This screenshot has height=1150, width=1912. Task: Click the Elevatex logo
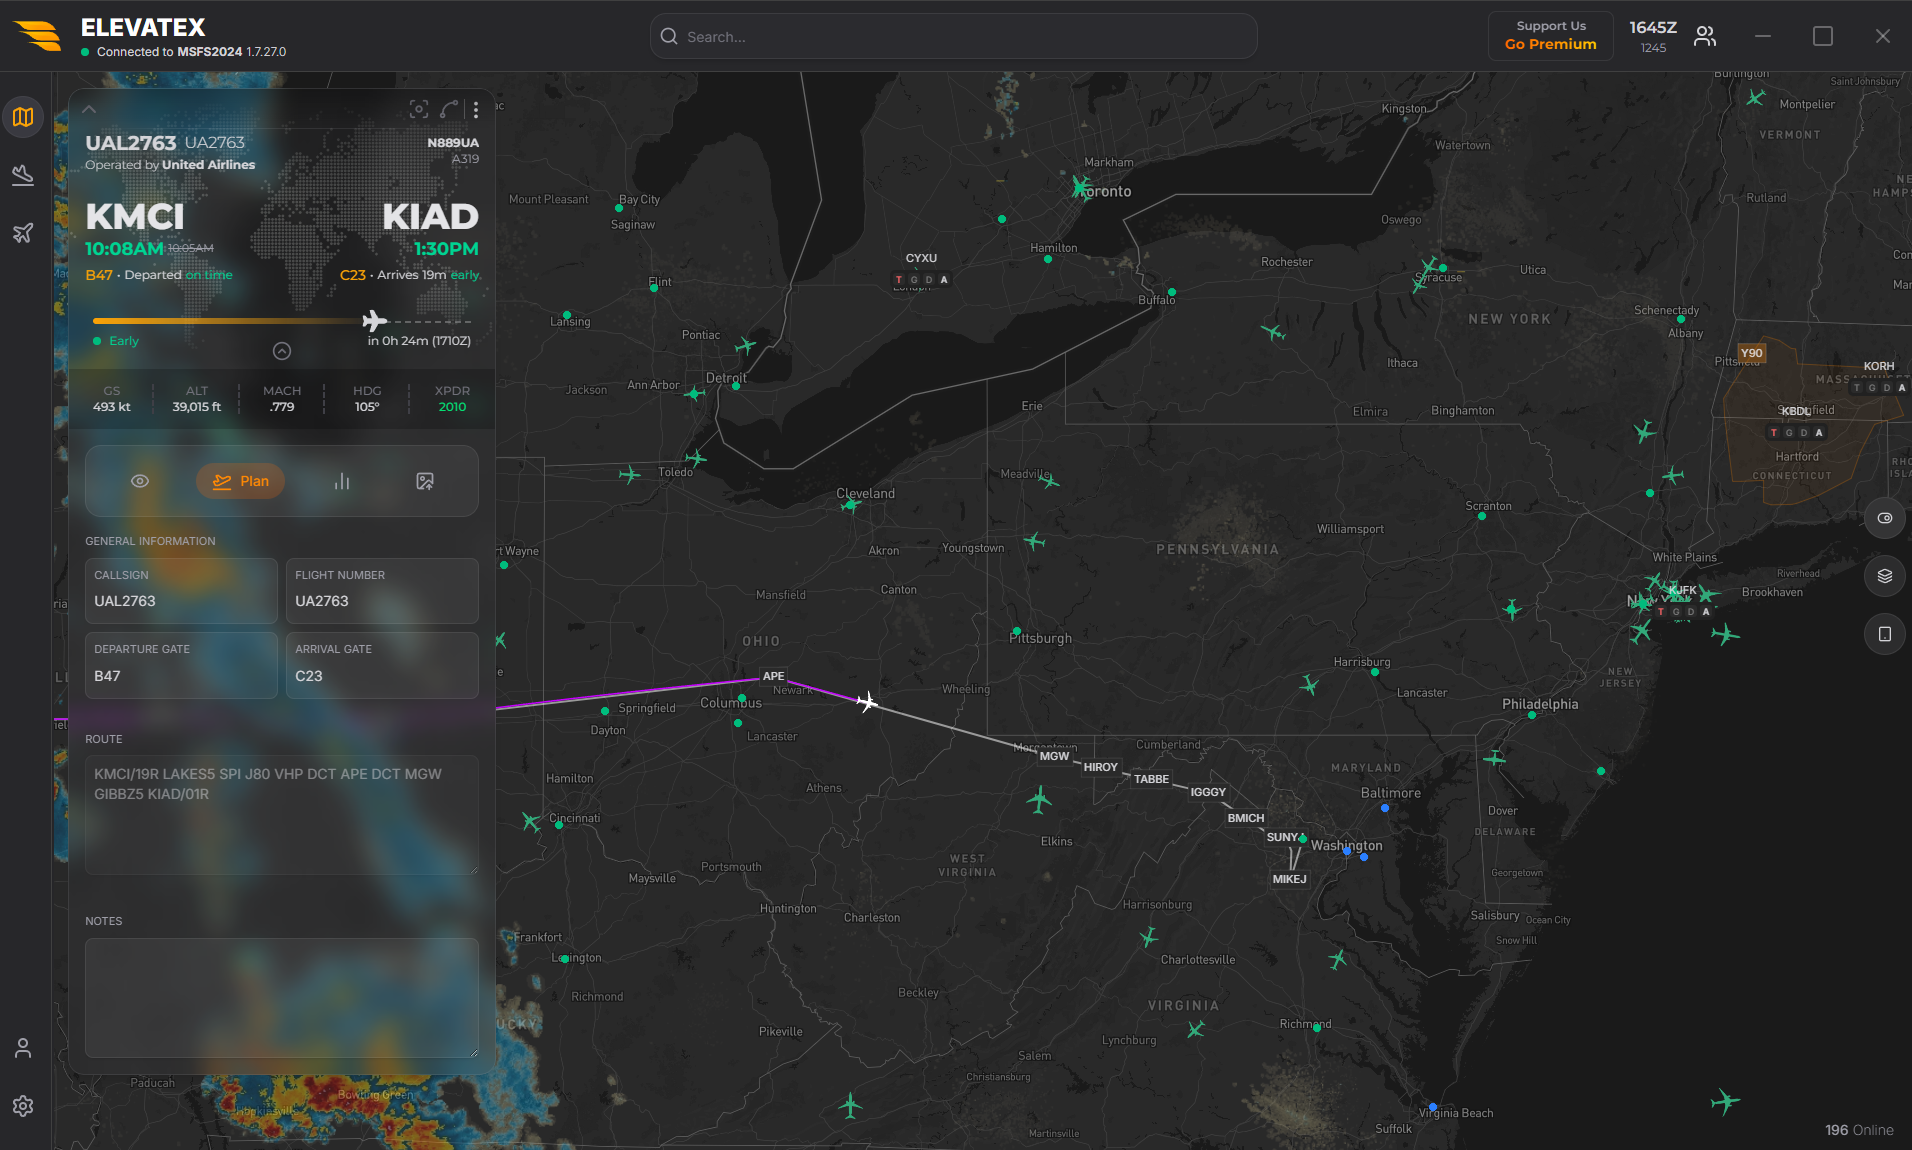(38, 36)
